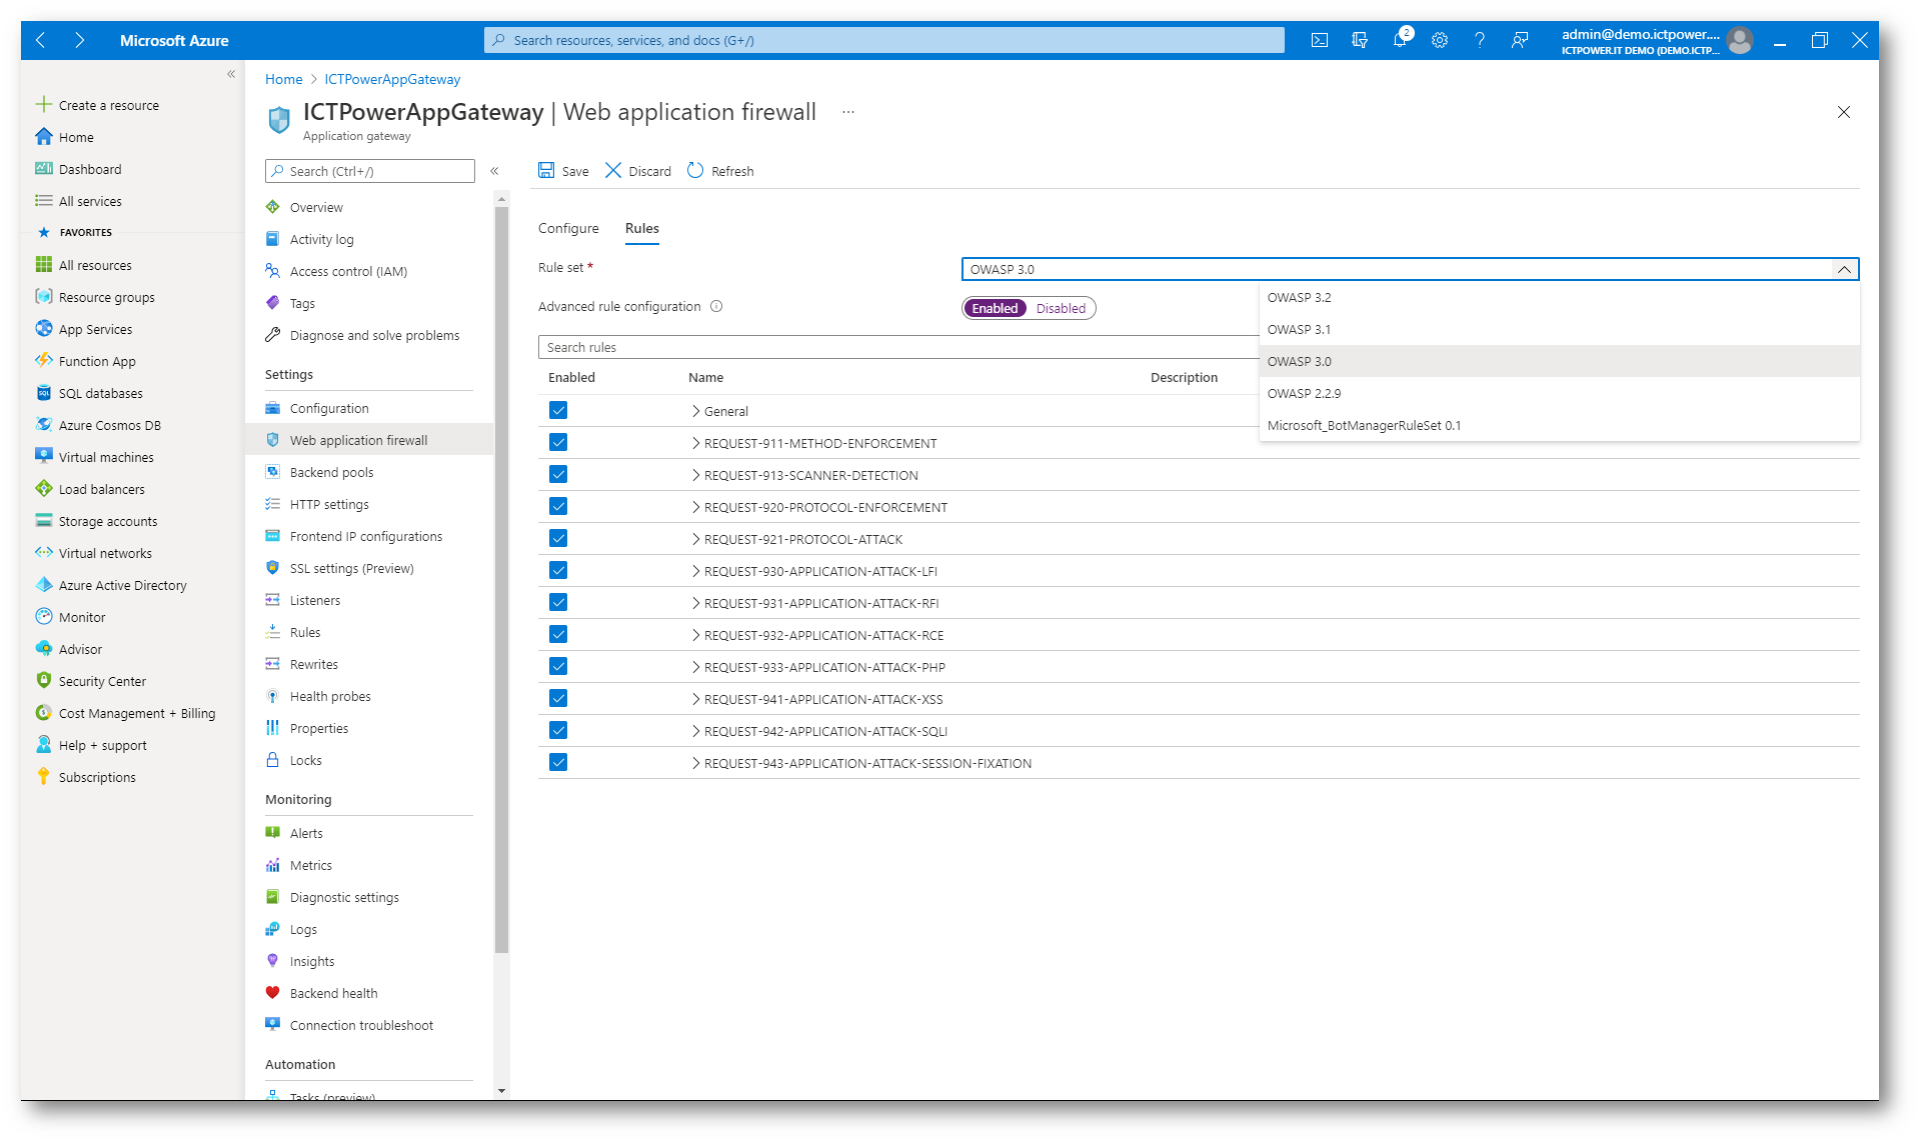
Task: Open Azure Active Directory from sidebar
Action: pos(122,585)
